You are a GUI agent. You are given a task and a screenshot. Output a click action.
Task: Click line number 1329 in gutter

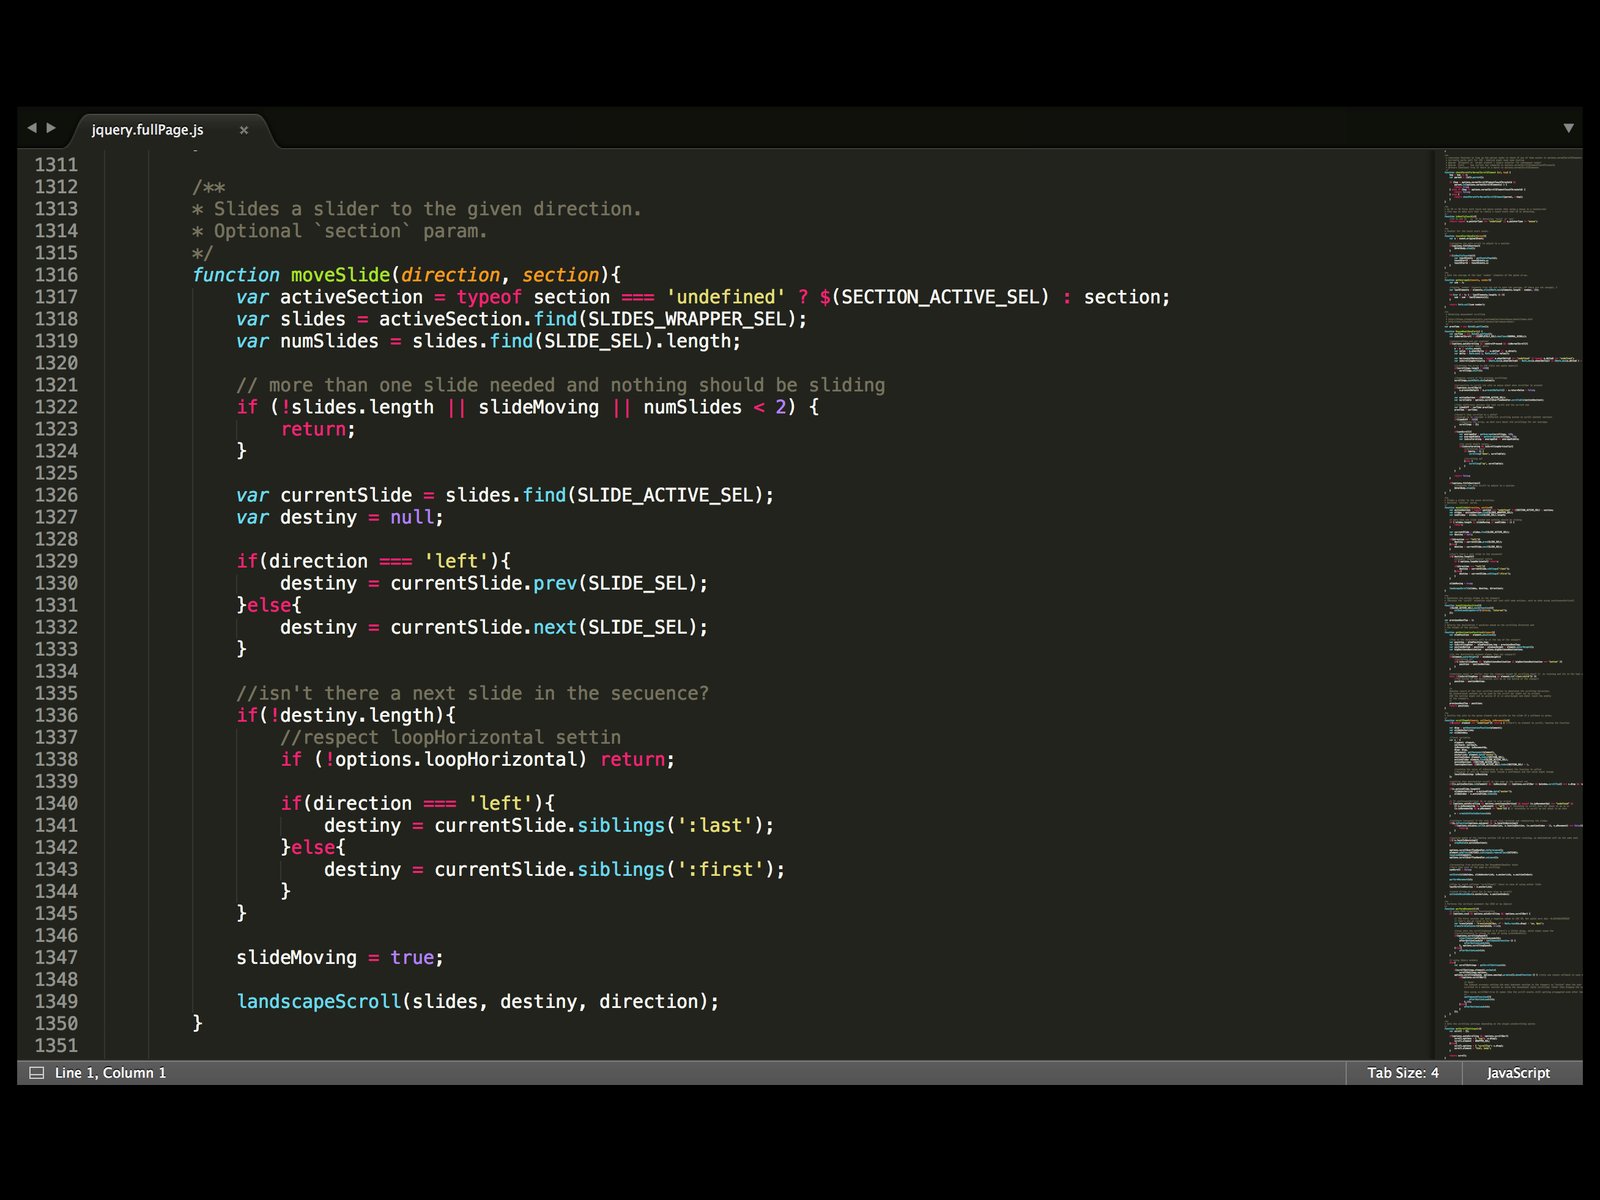click(56, 561)
